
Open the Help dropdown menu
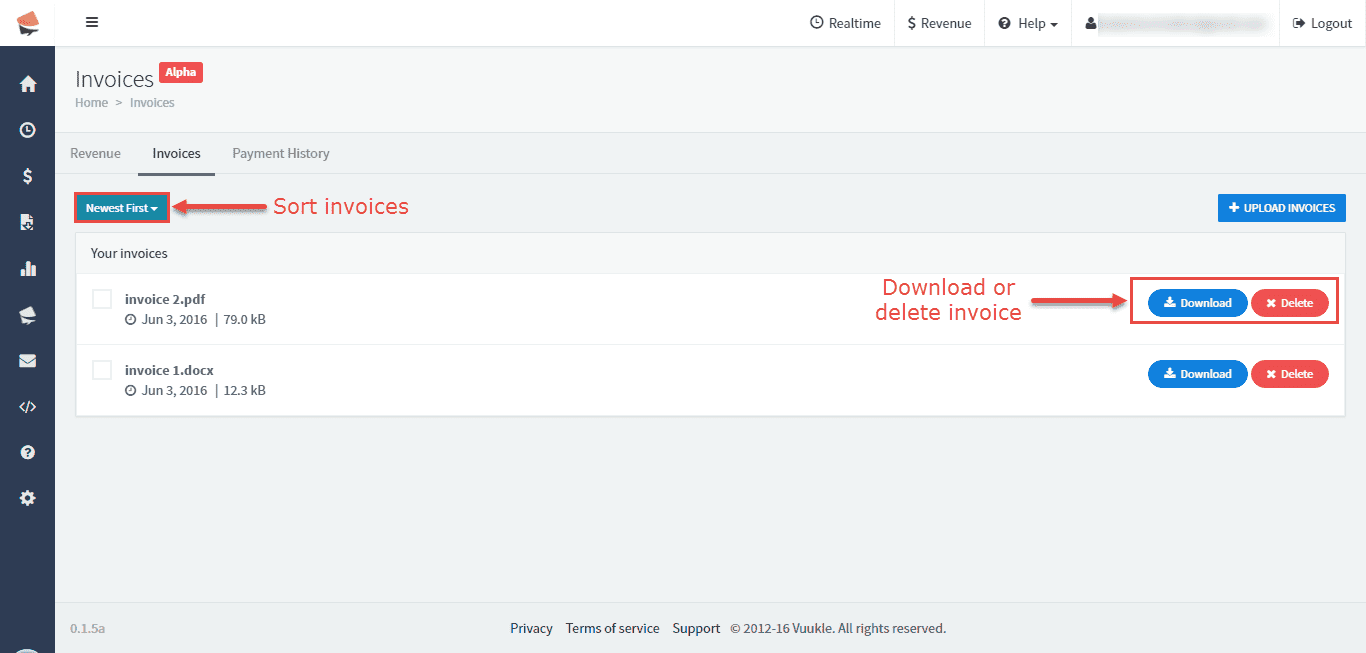[x=1028, y=23]
